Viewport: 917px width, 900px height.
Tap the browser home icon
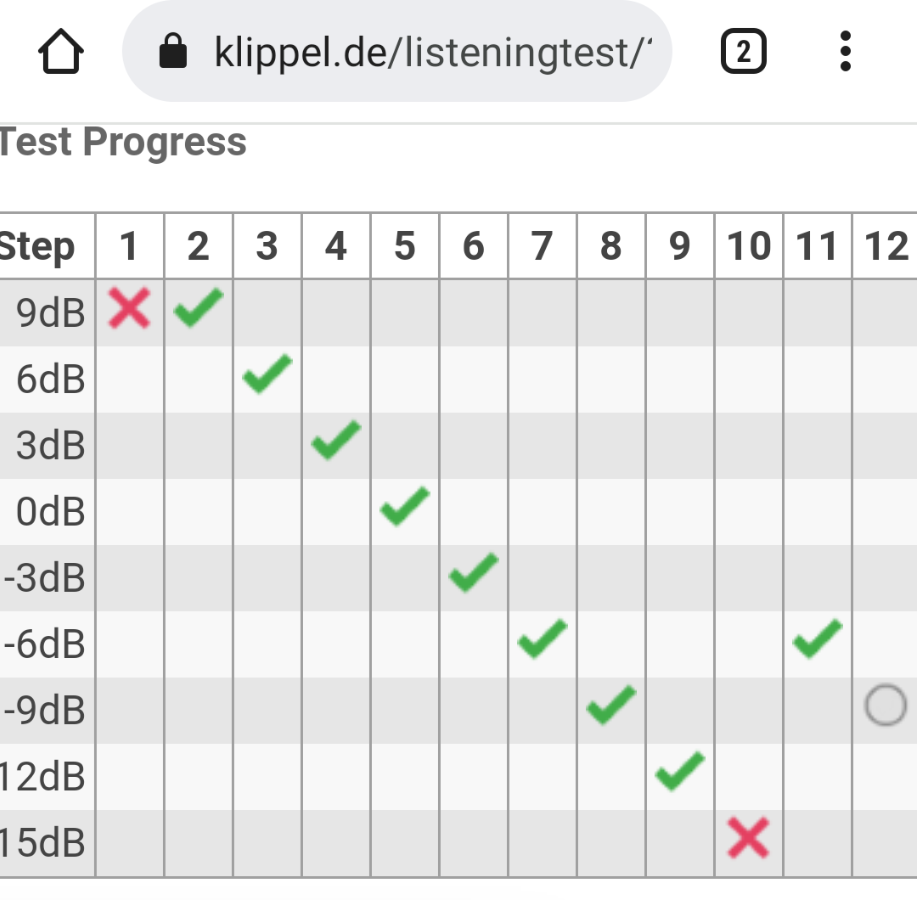[60, 51]
